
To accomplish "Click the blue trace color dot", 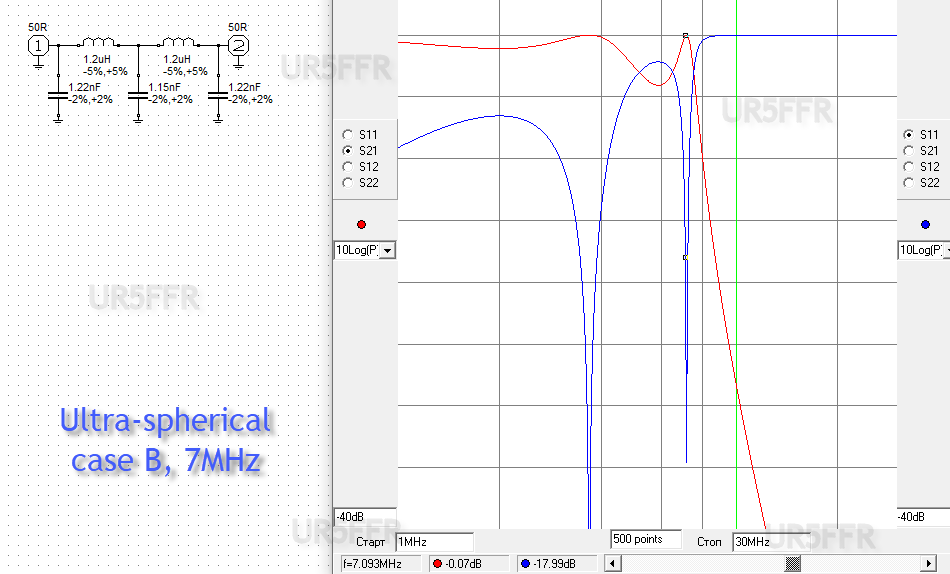I will [925, 224].
